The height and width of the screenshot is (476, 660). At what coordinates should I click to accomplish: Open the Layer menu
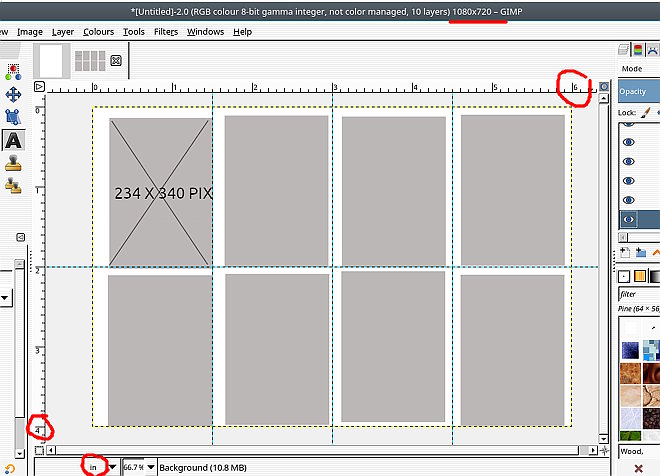click(x=63, y=32)
